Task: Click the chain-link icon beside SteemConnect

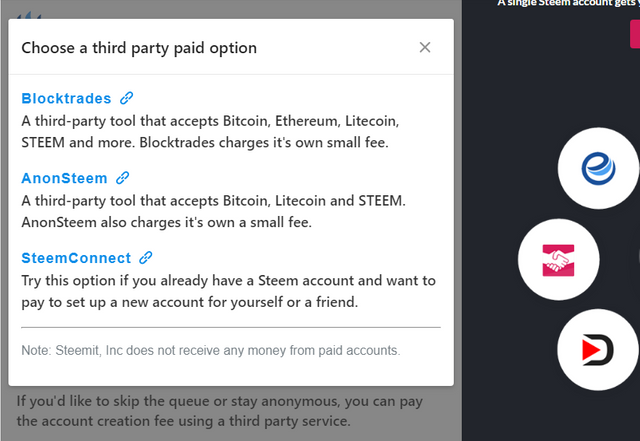Action: (146, 258)
